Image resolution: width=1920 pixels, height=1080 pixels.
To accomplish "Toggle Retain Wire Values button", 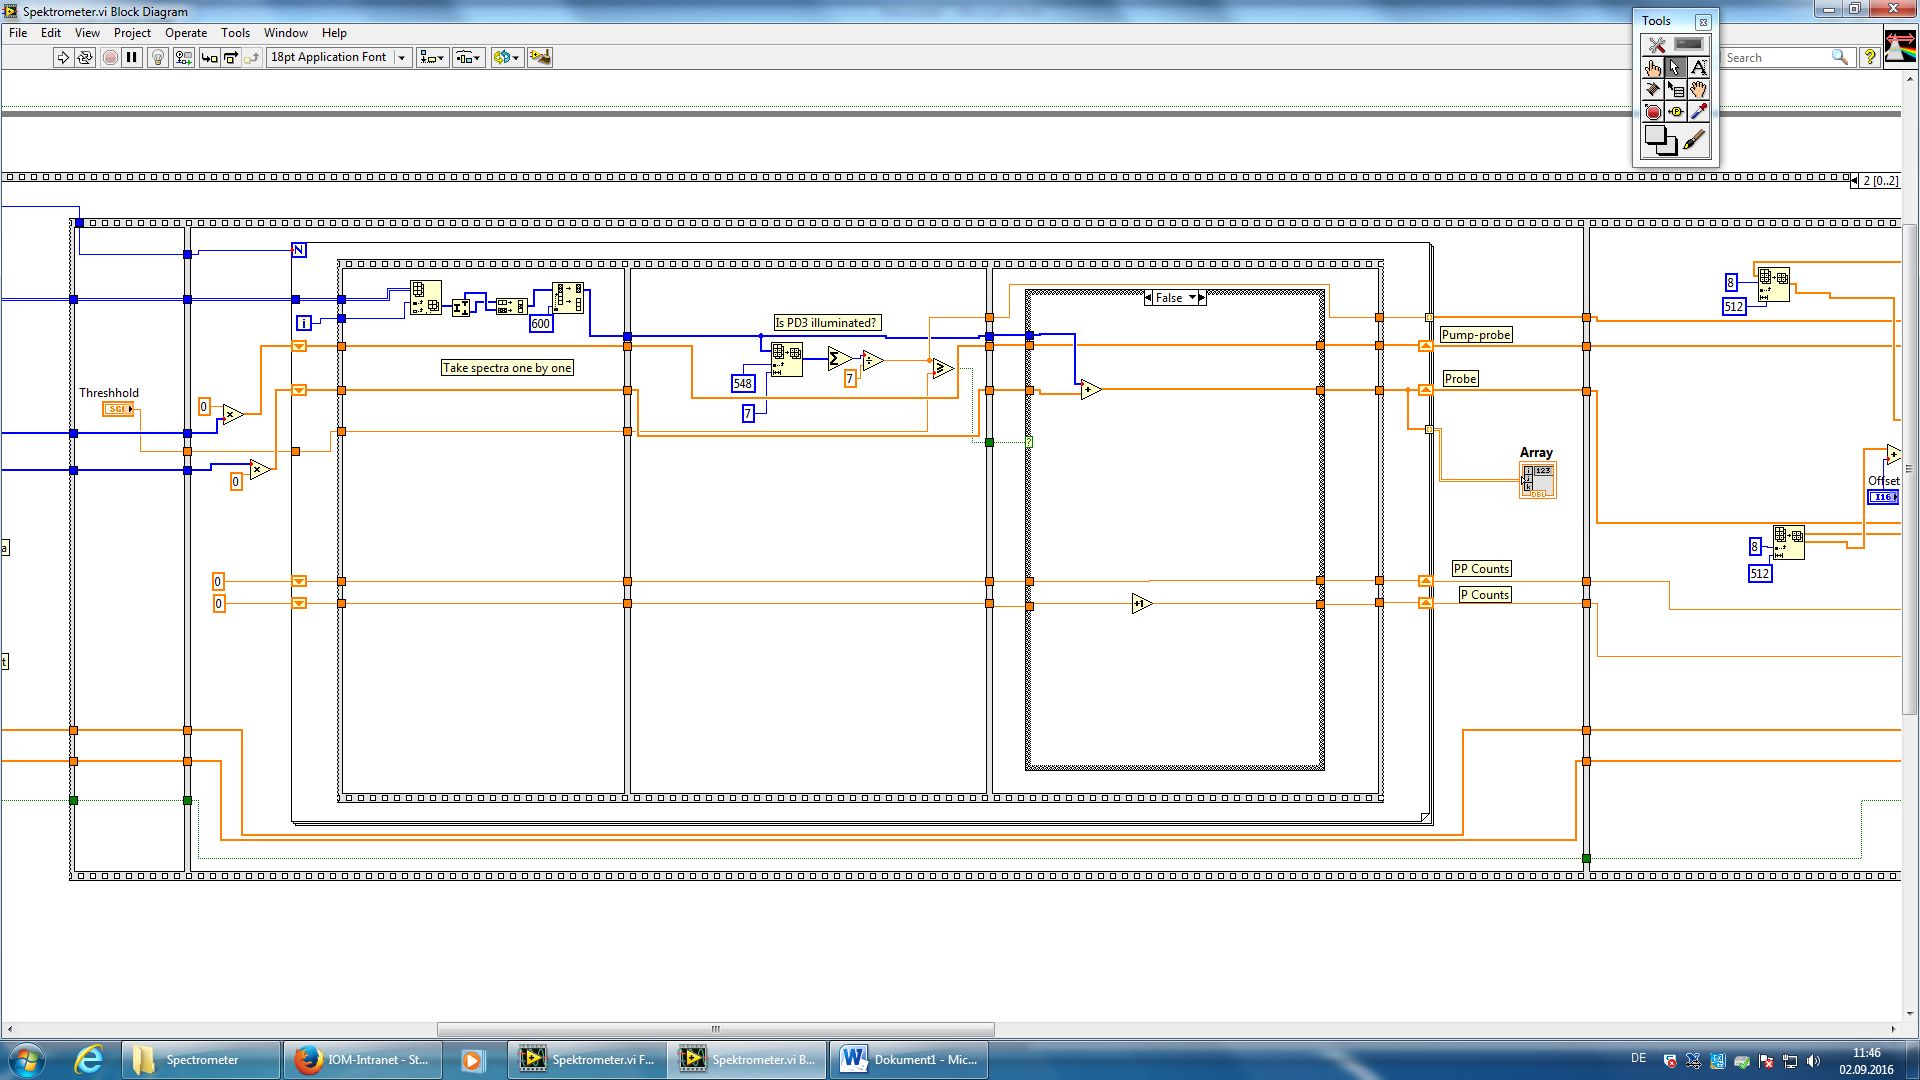I will tap(183, 57).
